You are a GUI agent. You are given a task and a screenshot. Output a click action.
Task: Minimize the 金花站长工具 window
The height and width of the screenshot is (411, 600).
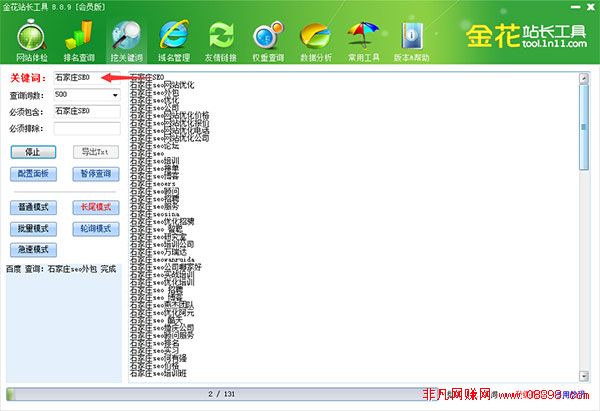click(x=575, y=7)
